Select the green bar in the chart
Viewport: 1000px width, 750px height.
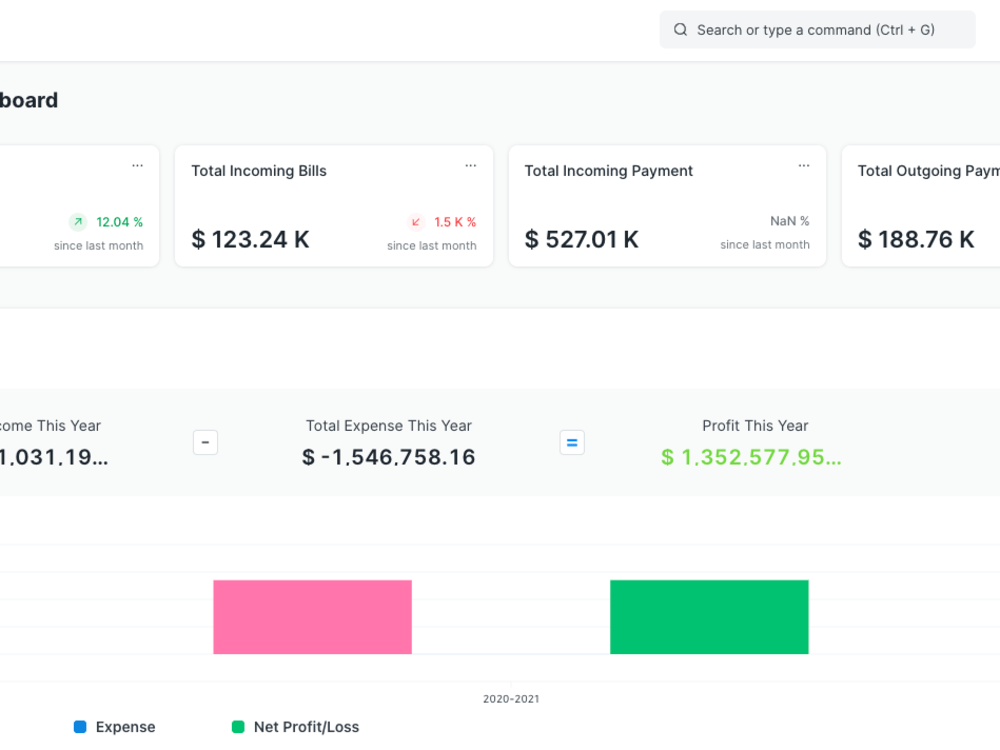[x=709, y=616]
